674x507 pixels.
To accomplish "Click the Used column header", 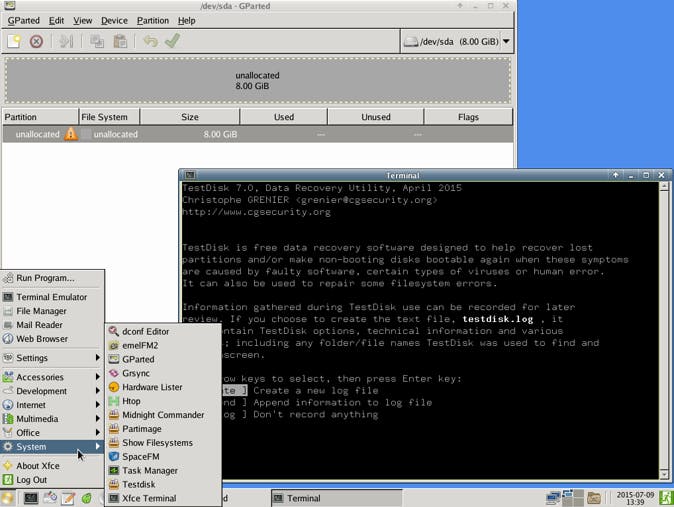I will coord(284,117).
